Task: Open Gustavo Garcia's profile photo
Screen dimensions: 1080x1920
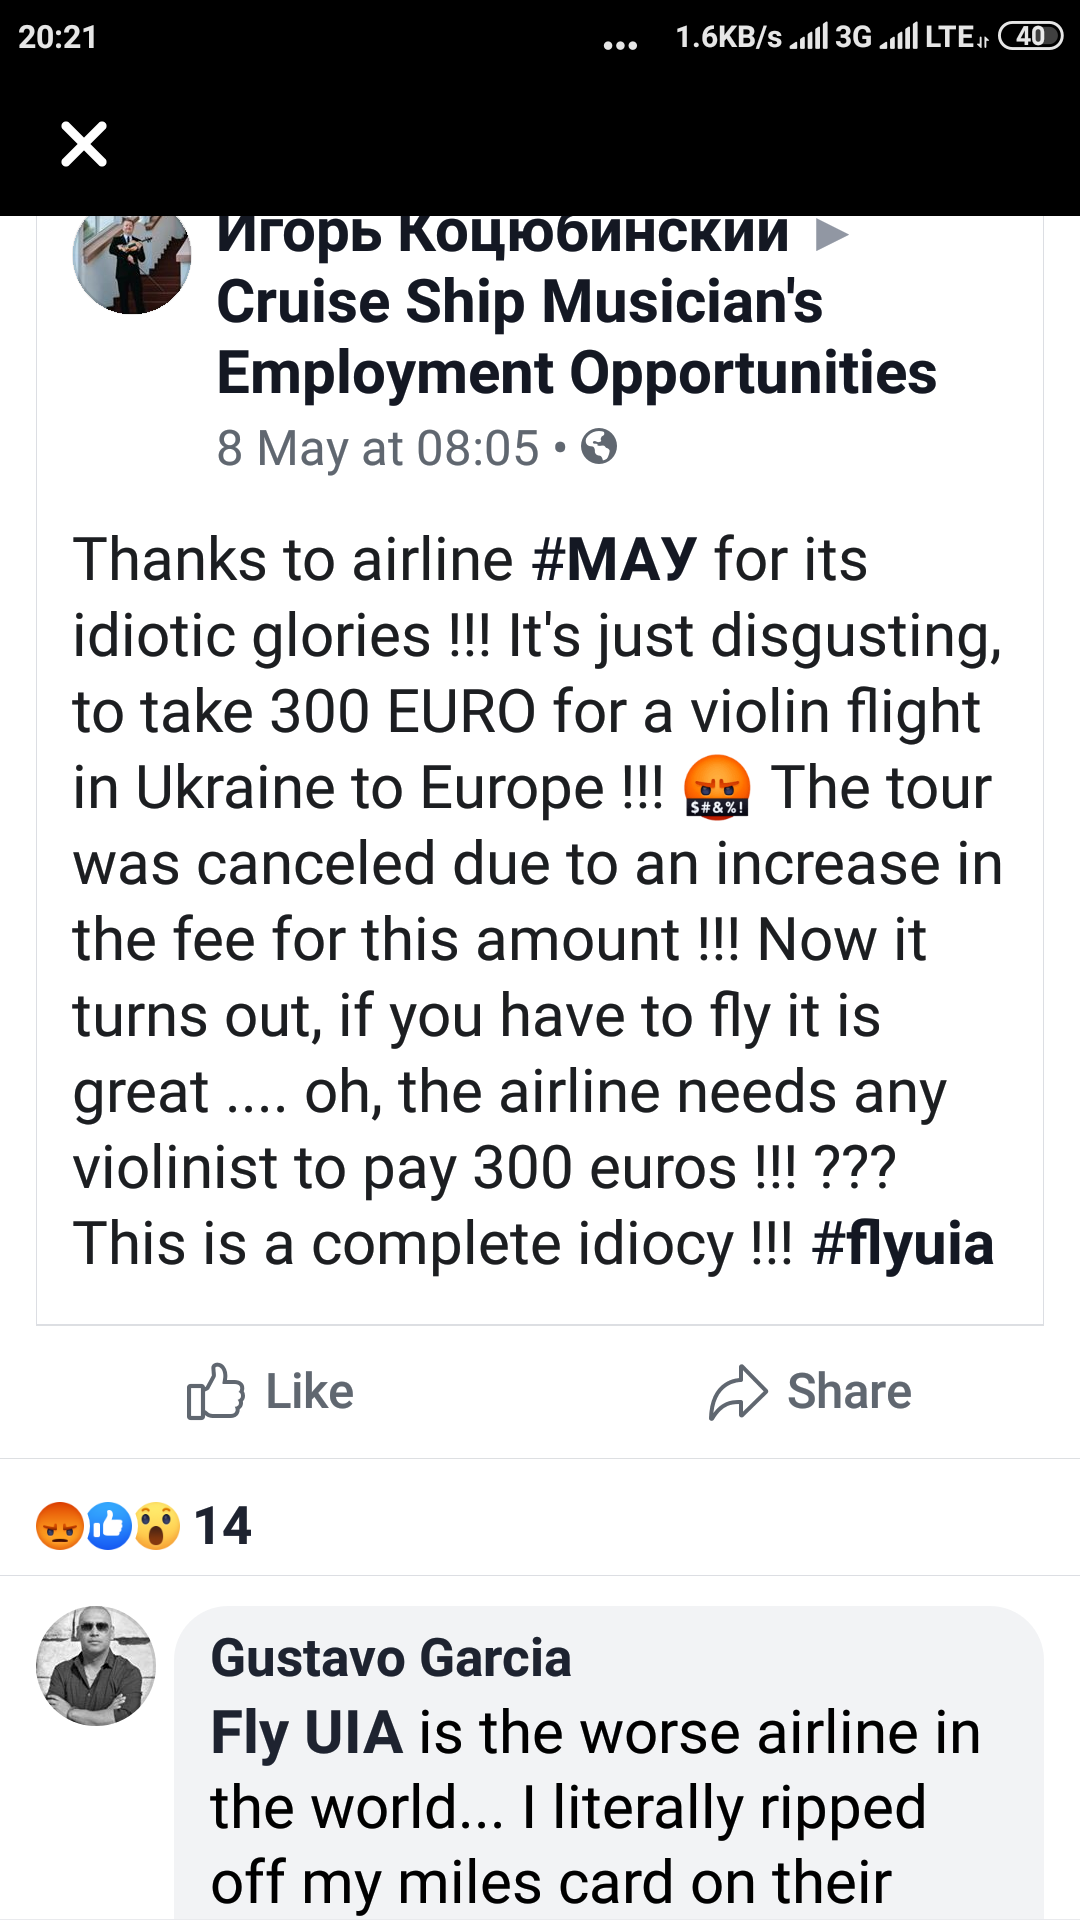Action: [x=96, y=1666]
